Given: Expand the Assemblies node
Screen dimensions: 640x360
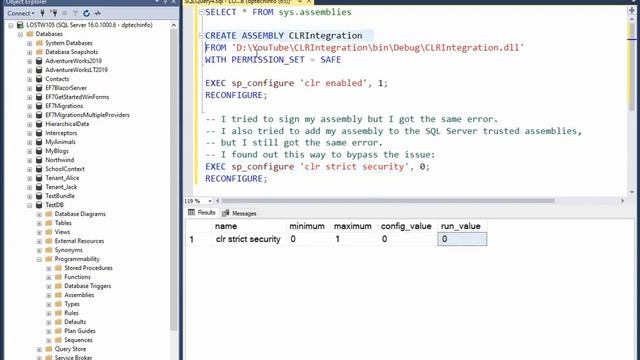Looking at the screenshot, I should (x=49, y=295).
